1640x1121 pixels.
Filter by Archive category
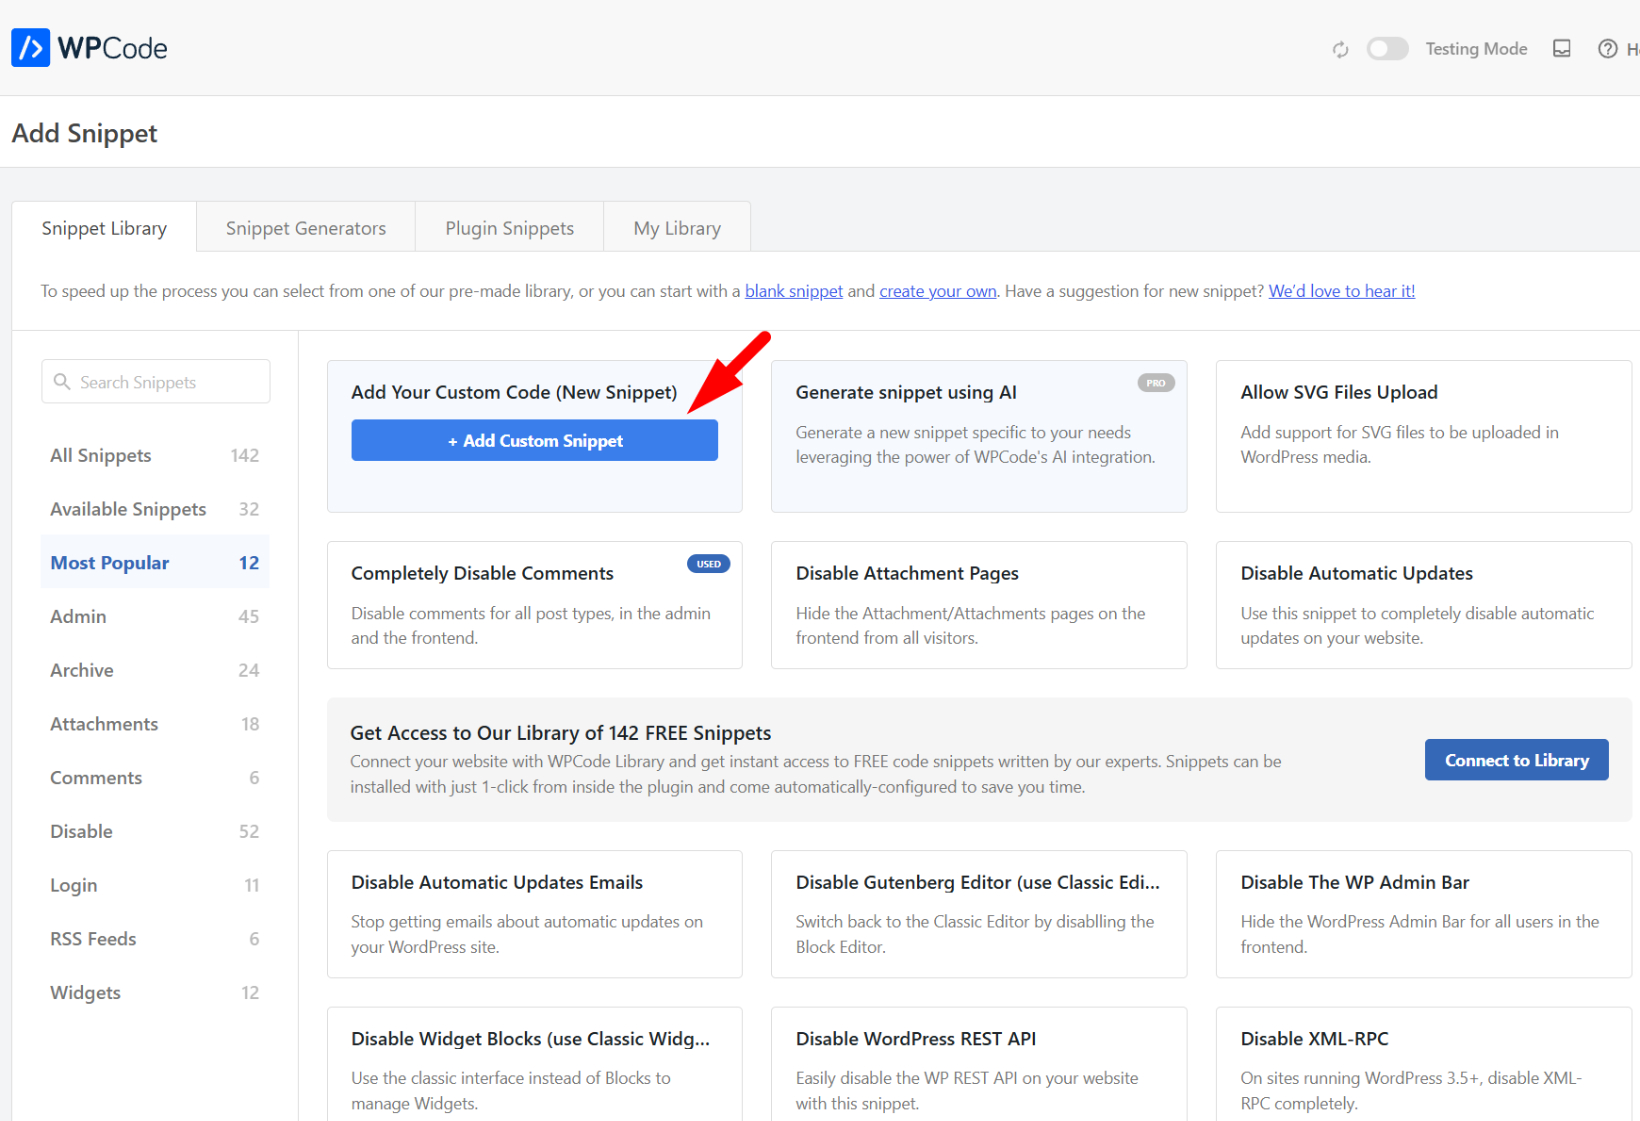[x=155, y=670]
